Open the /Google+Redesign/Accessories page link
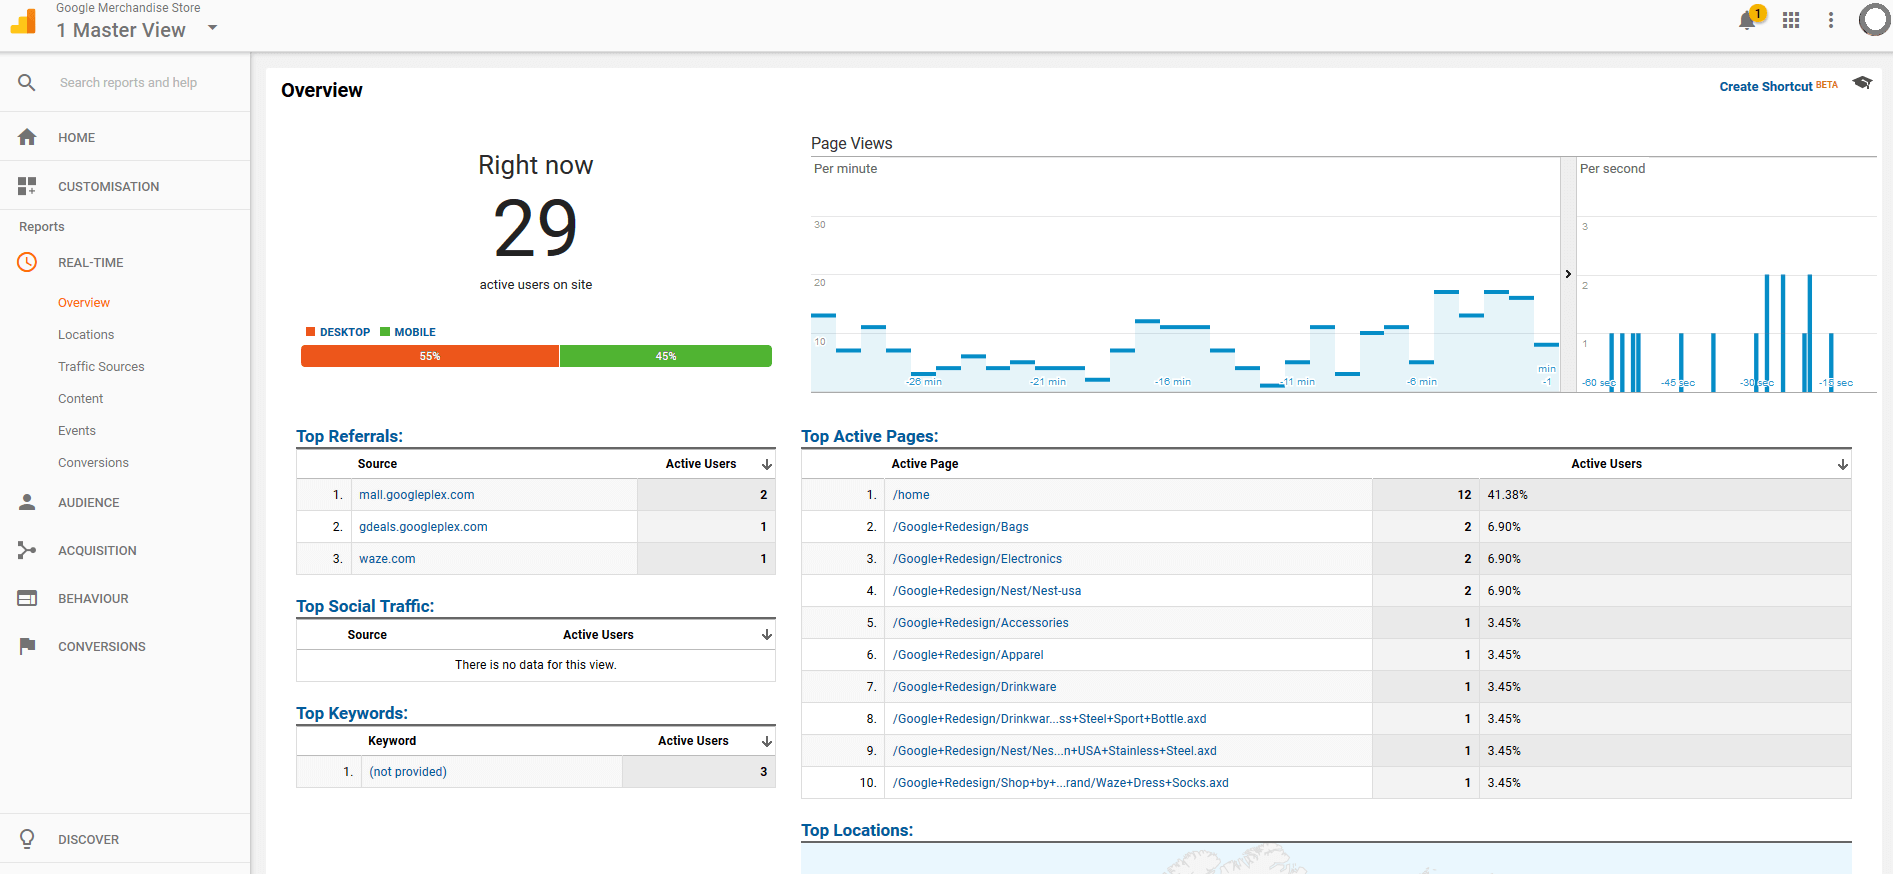Screen dimensions: 1893x874 tap(980, 623)
